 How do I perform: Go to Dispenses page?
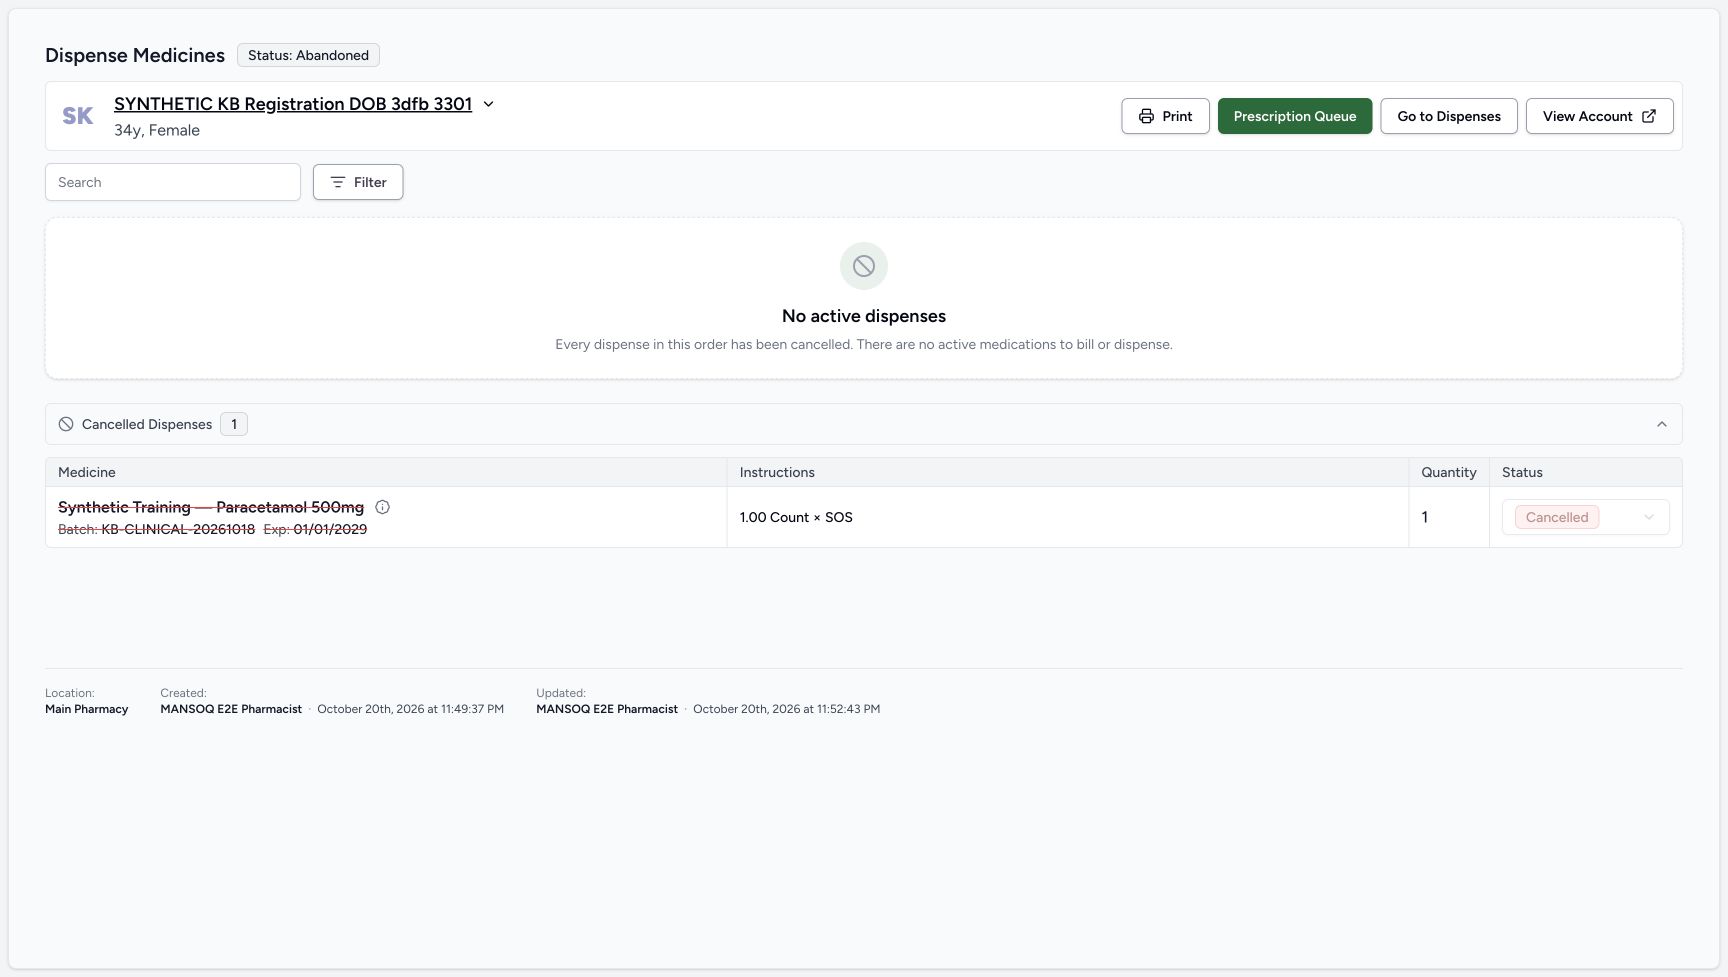[x=1448, y=116]
